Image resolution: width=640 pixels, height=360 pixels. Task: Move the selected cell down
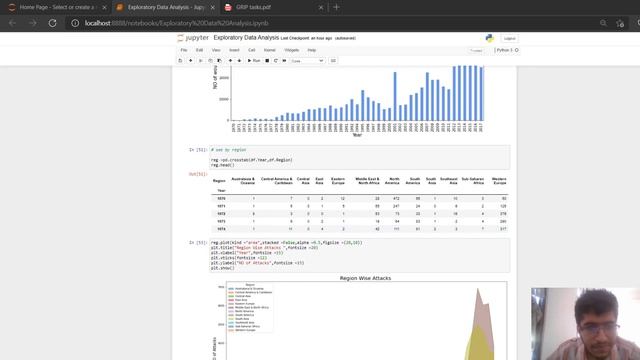[x=239, y=60]
